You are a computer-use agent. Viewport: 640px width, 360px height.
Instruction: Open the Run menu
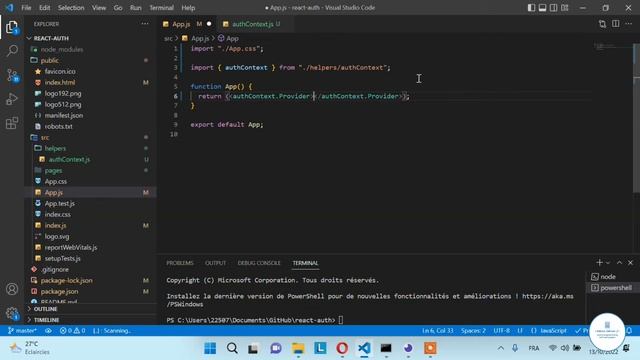pyautogui.click(x=136, y=8)
